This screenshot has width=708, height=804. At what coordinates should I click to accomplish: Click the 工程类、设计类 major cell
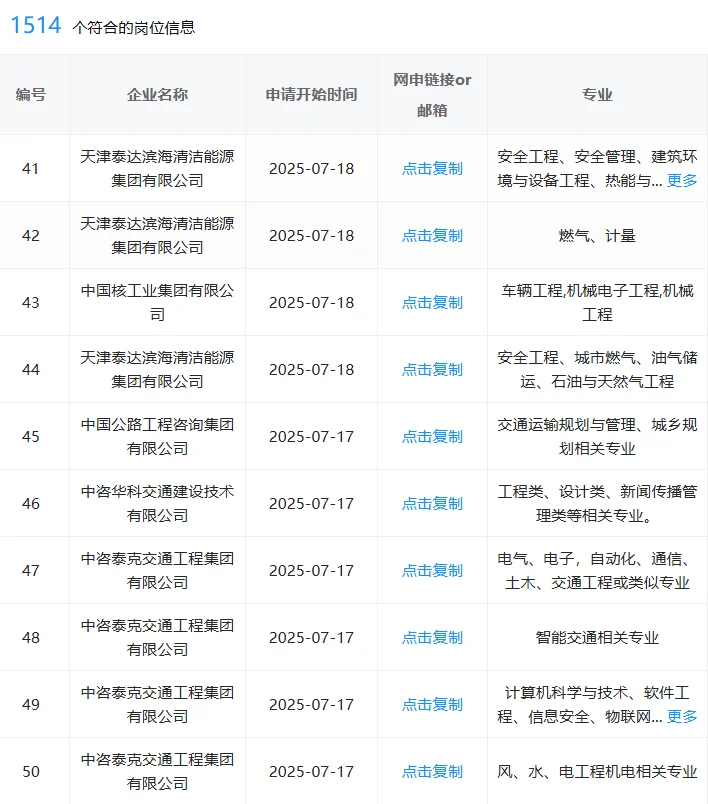point(597,504)
